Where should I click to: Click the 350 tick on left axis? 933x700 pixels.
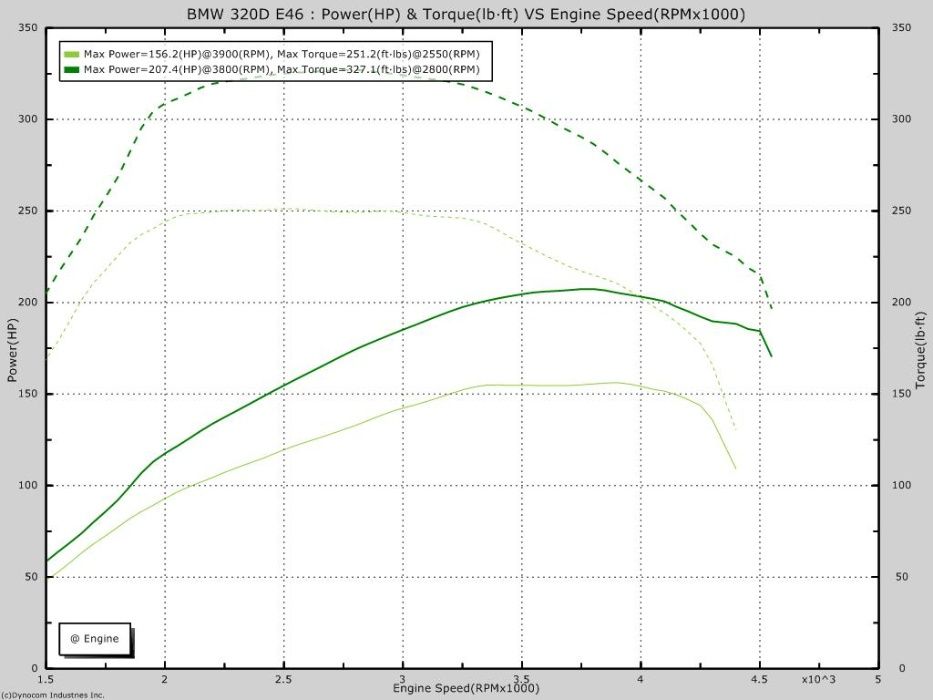[27, 27]
